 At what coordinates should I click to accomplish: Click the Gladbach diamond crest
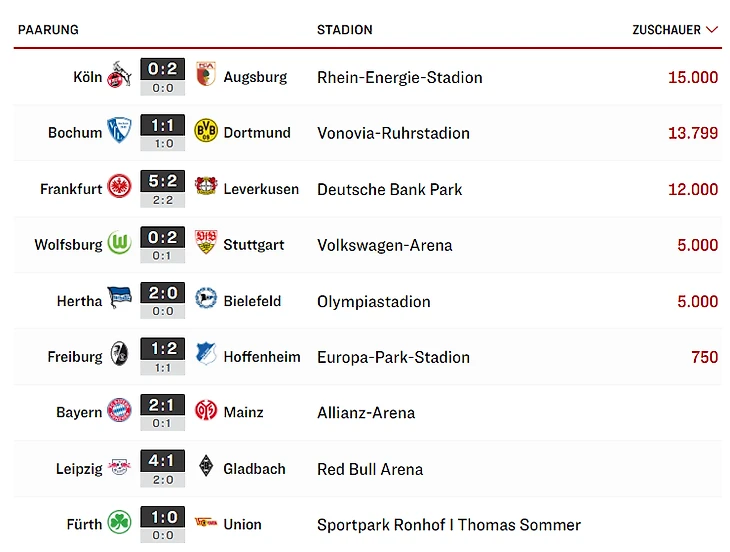[x=205, y=468]
